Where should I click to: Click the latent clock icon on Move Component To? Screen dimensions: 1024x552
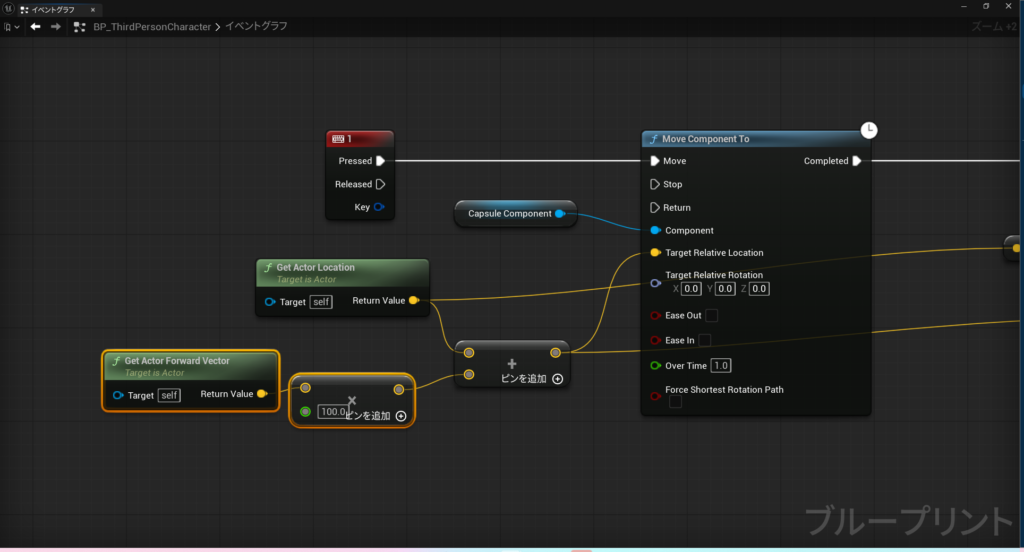870,130
